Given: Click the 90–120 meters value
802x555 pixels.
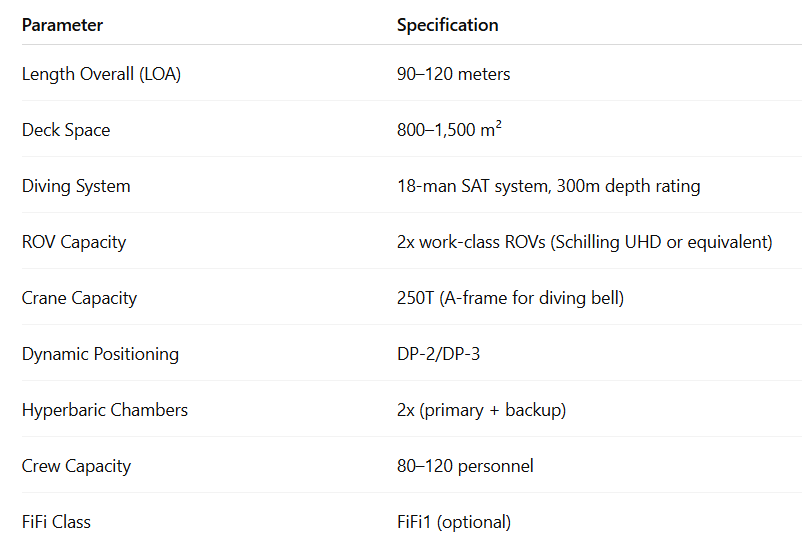Looking at the screenshot, I should pos(454,74).
